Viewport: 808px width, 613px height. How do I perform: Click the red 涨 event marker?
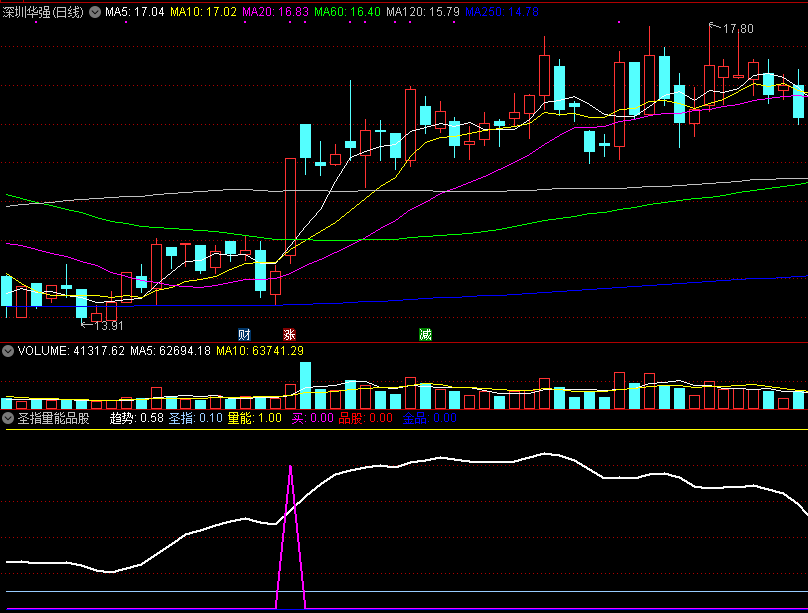(289, 335)
